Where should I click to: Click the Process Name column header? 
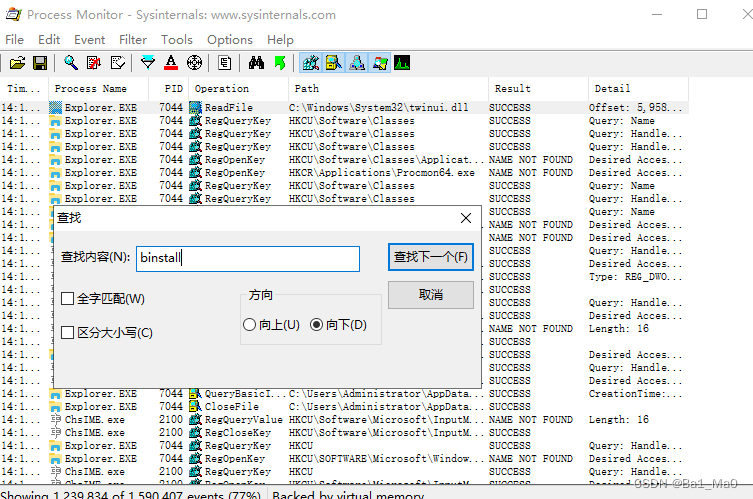point(98,88)
